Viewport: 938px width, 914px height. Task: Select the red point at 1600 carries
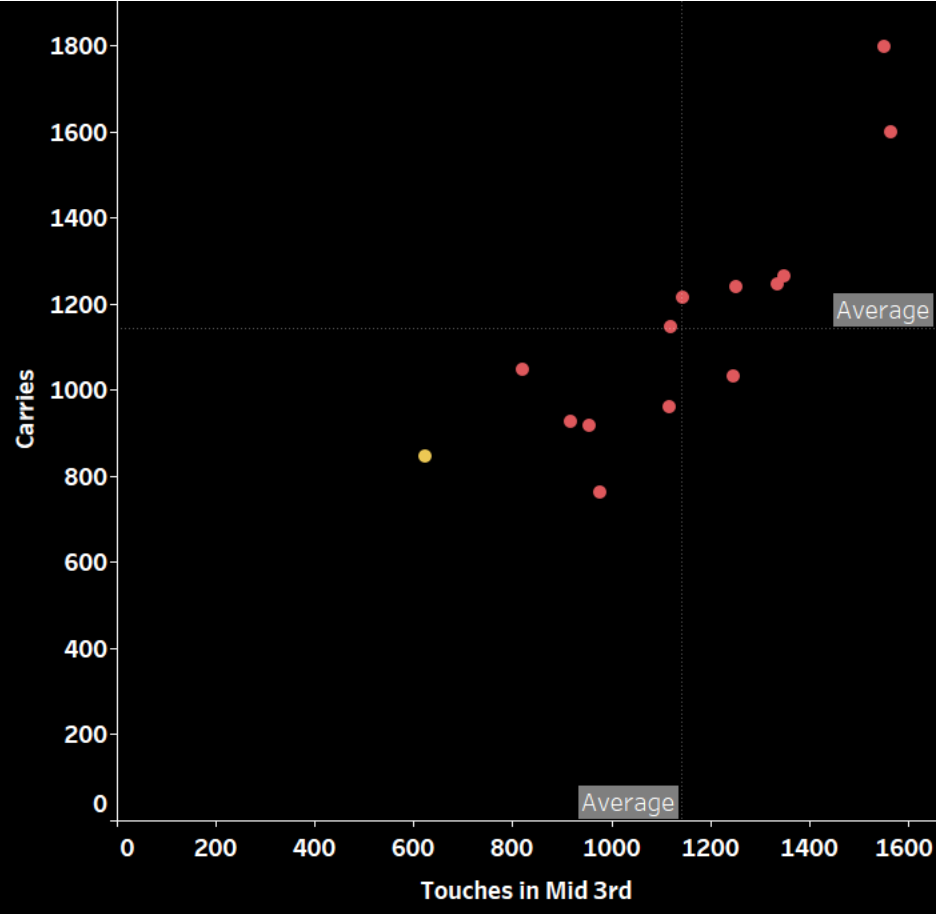(x=890, y=132)
